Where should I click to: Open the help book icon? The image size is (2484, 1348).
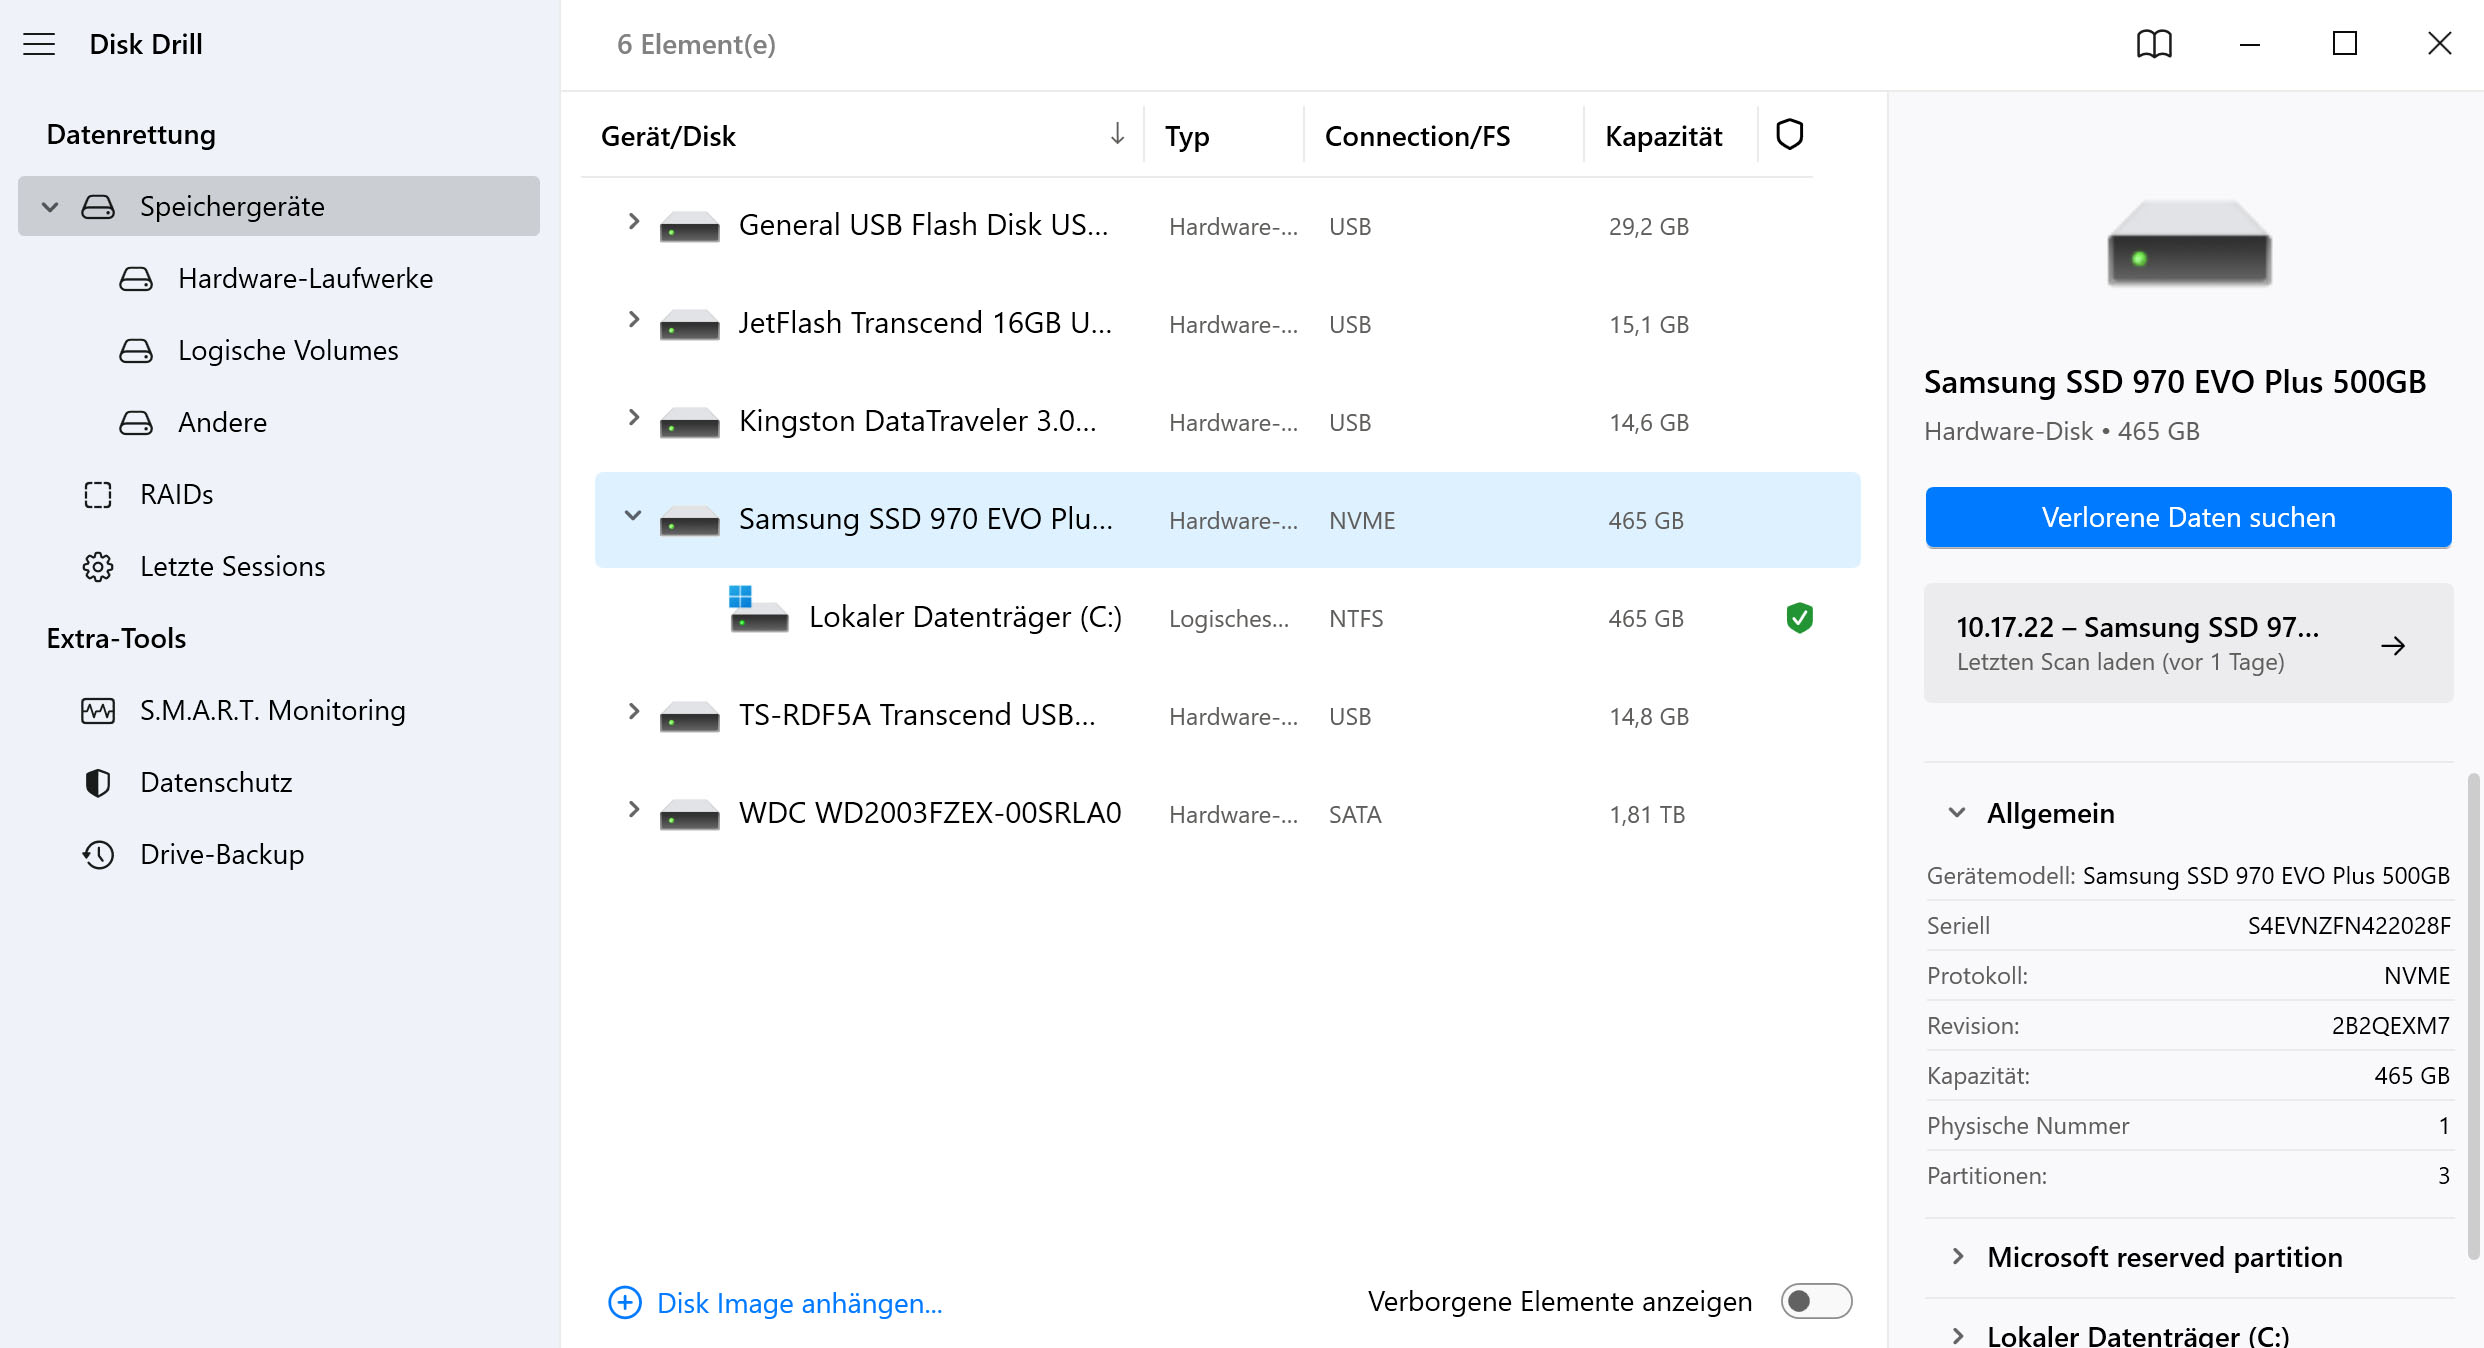click(2154, 44)
